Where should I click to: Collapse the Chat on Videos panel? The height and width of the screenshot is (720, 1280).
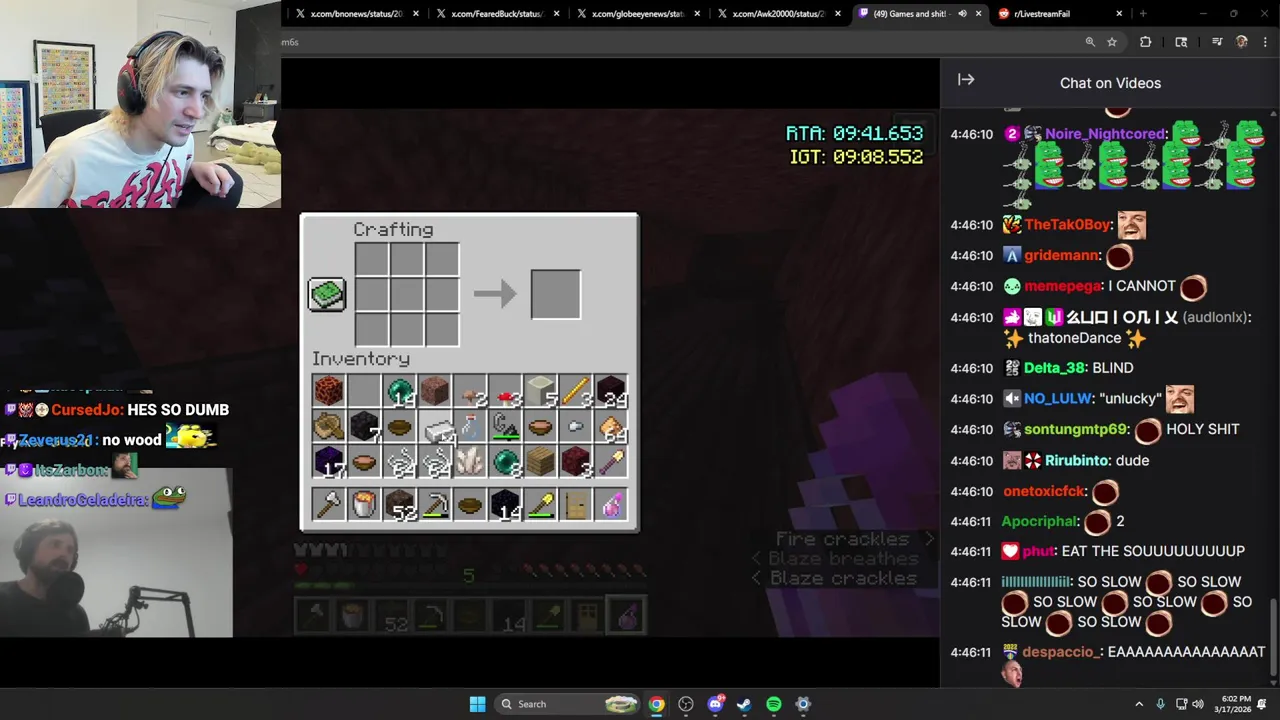click(x=966, y=80)
